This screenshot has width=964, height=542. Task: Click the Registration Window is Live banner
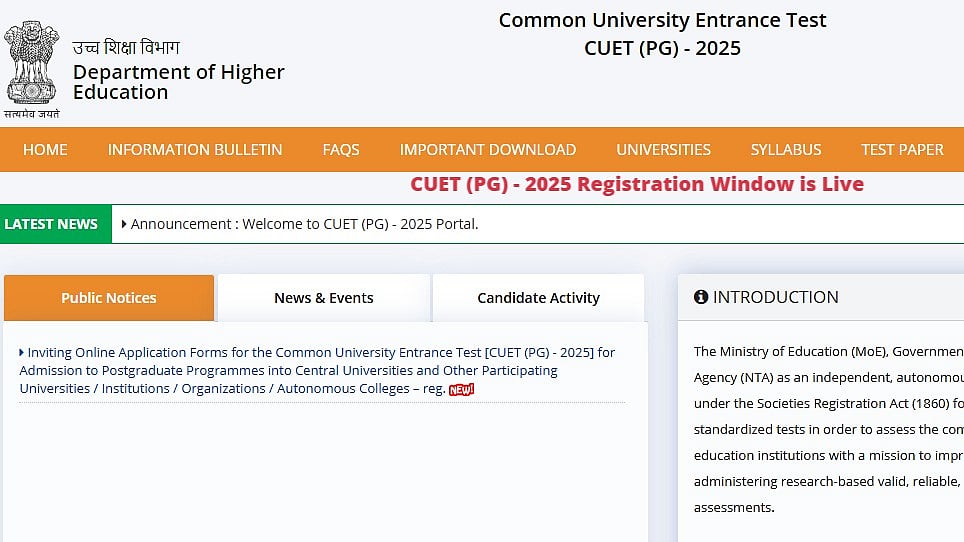click(637, 184)
